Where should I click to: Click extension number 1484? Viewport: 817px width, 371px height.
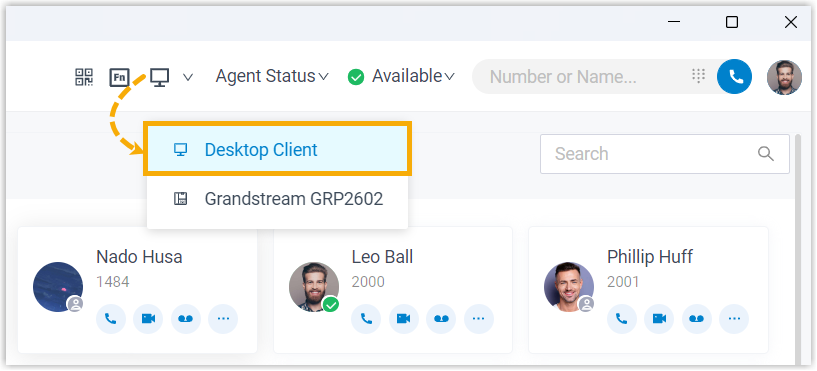(113, 282)
